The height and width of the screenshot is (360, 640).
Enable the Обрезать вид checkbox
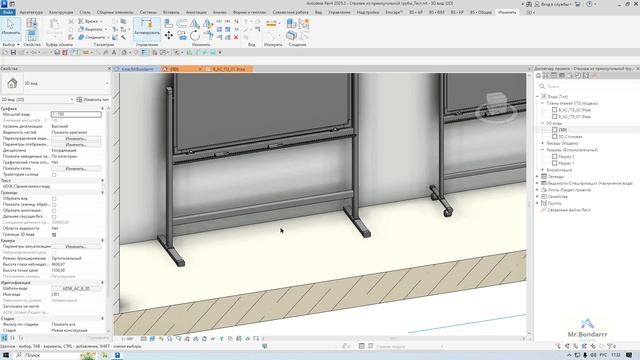(54, 199)
